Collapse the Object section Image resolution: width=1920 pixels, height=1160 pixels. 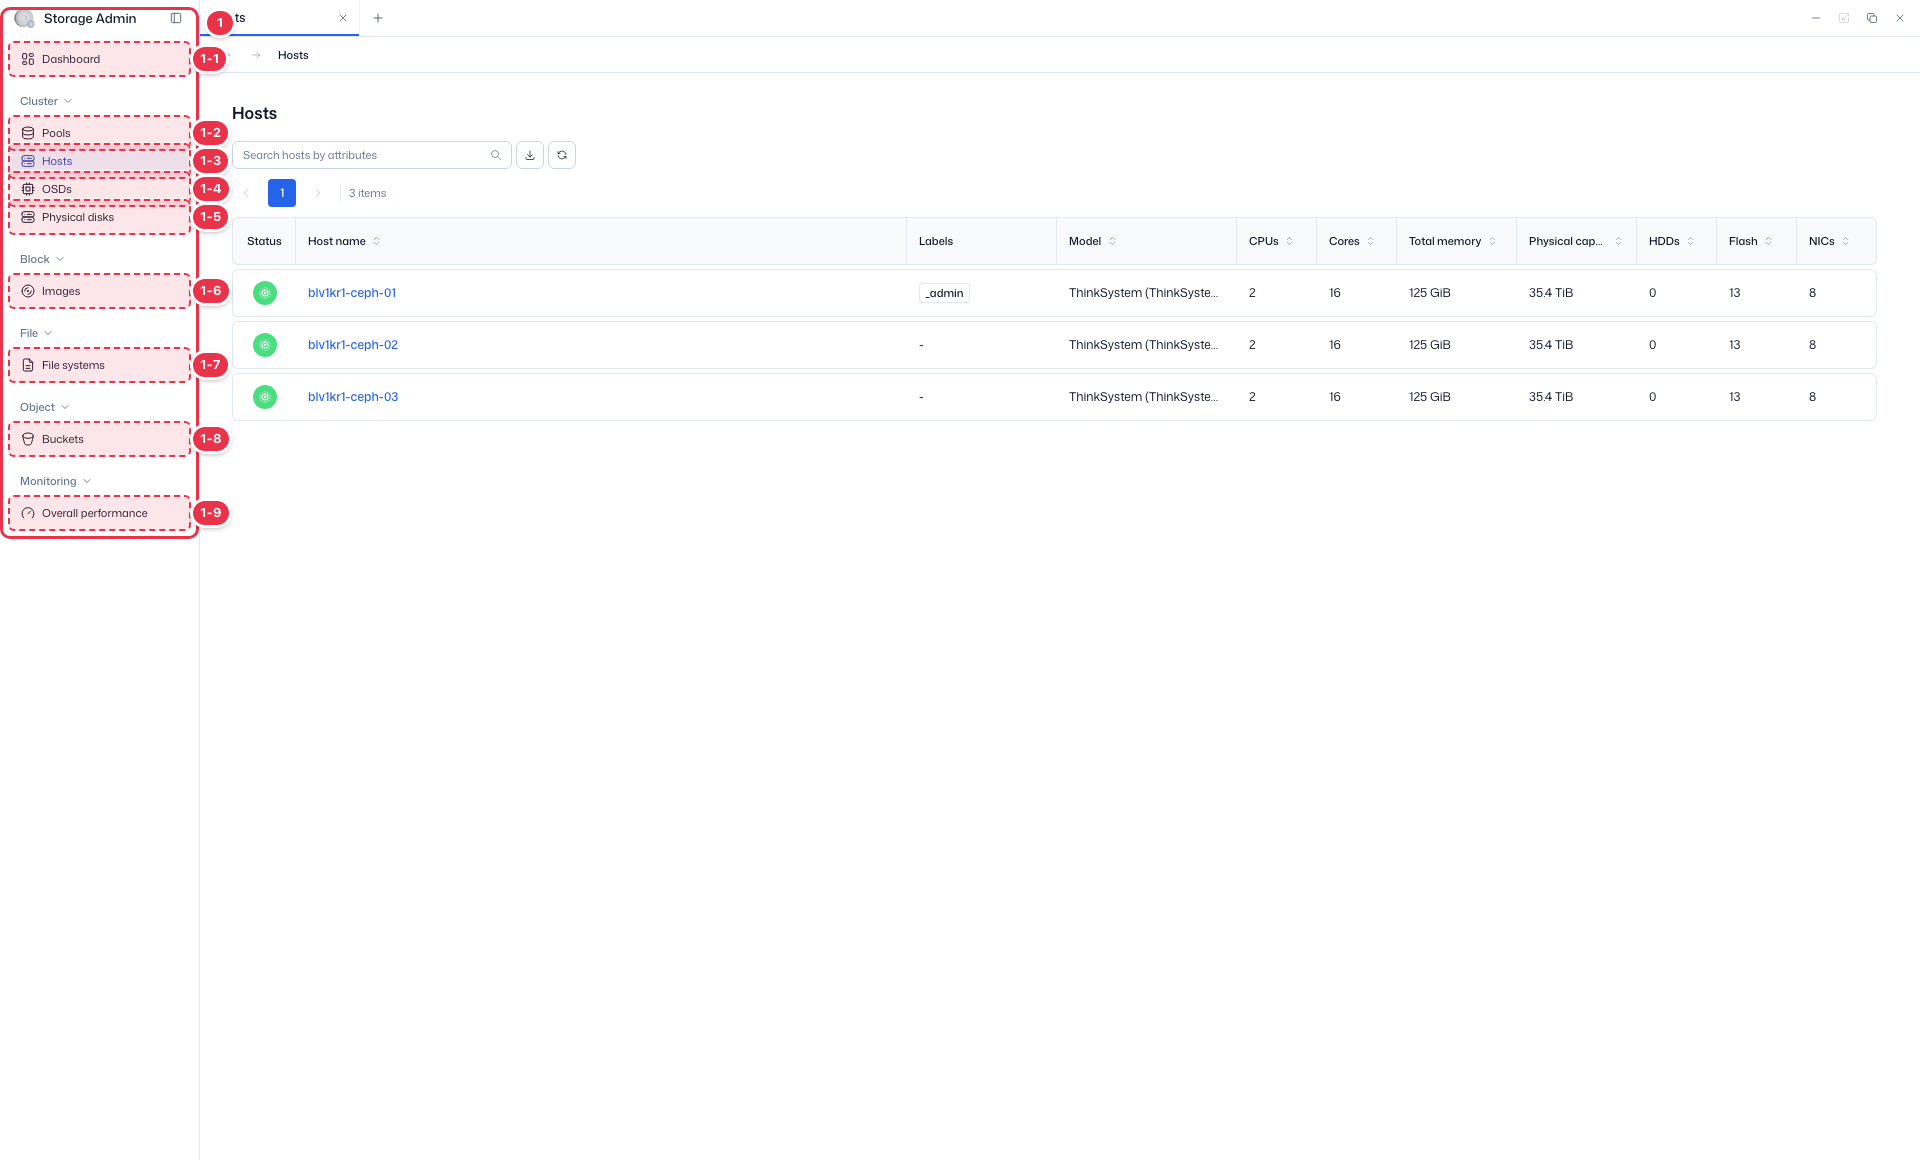point(45,407)
